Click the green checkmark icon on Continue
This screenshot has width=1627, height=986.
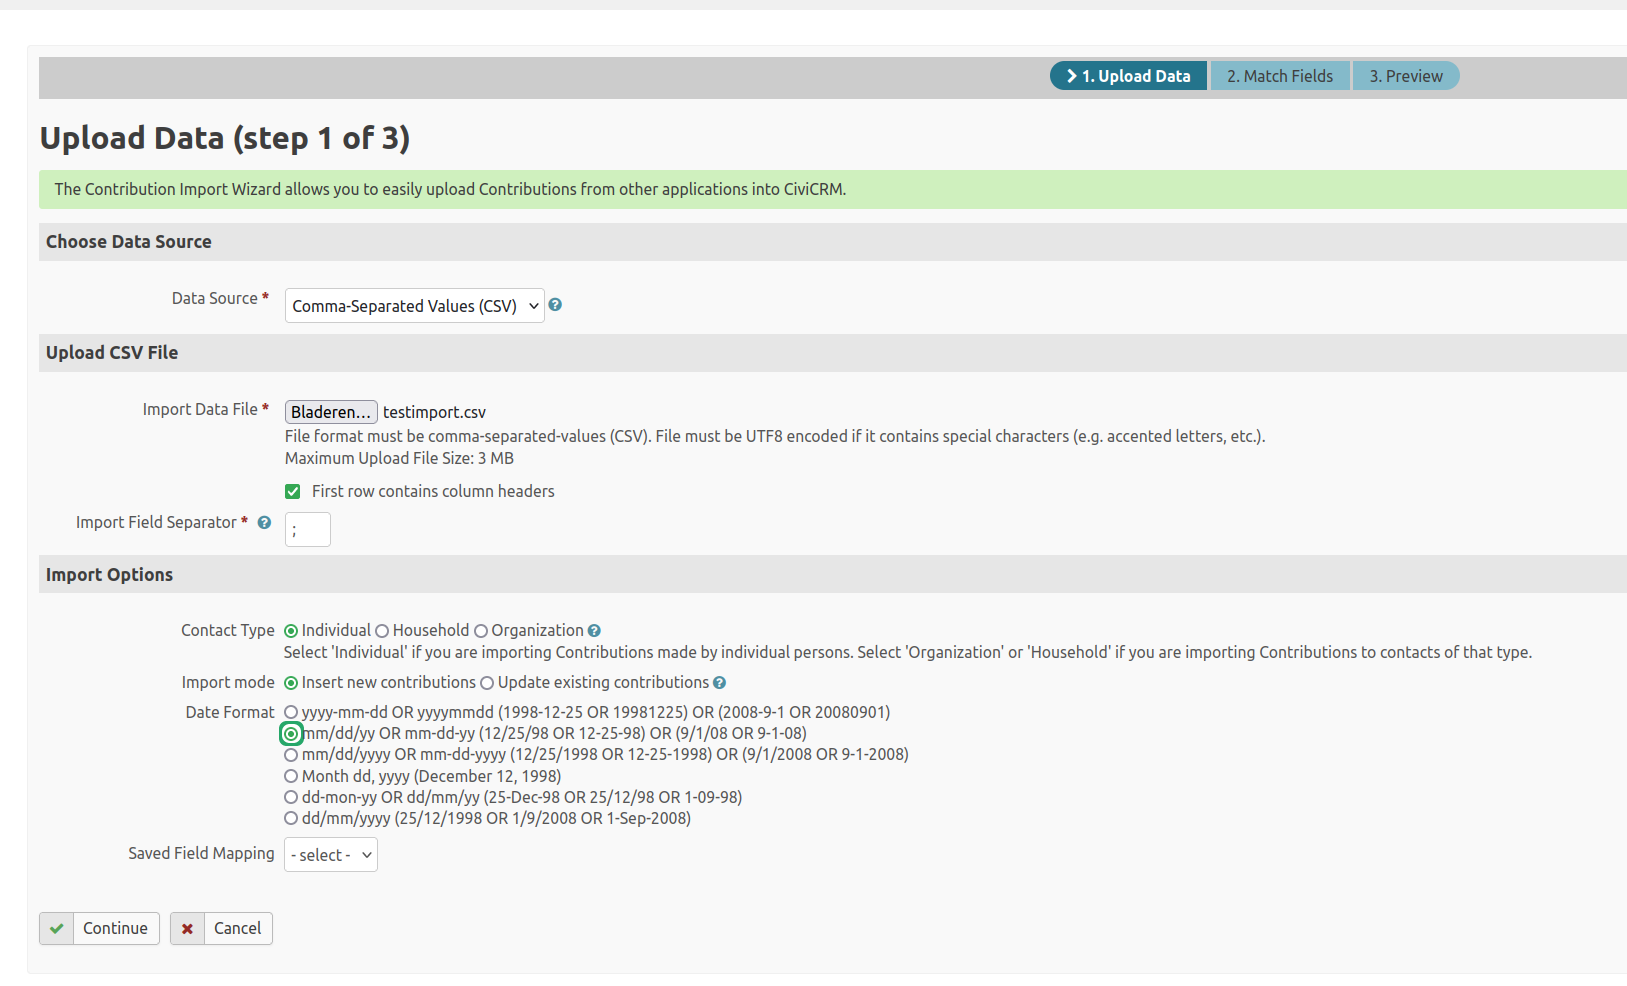coord(57,929)
